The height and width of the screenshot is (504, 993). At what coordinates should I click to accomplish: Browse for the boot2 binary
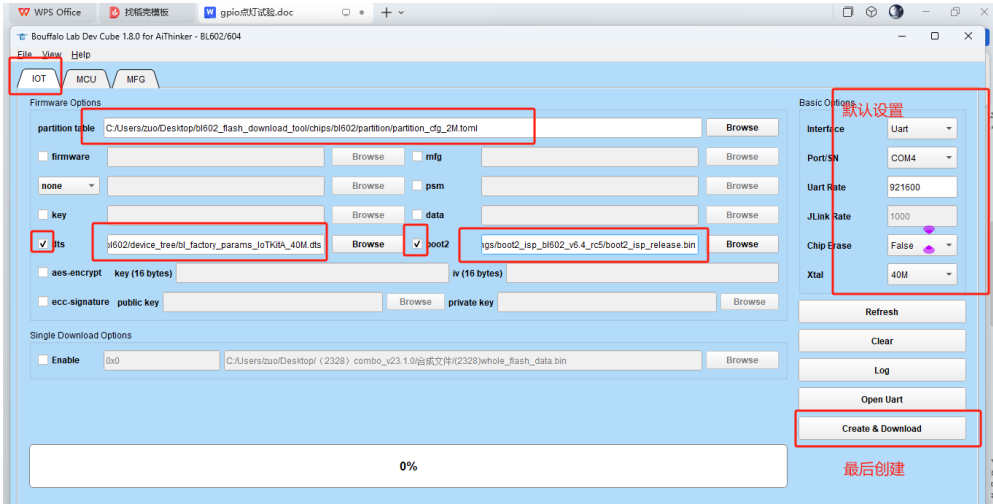[742, 244]
